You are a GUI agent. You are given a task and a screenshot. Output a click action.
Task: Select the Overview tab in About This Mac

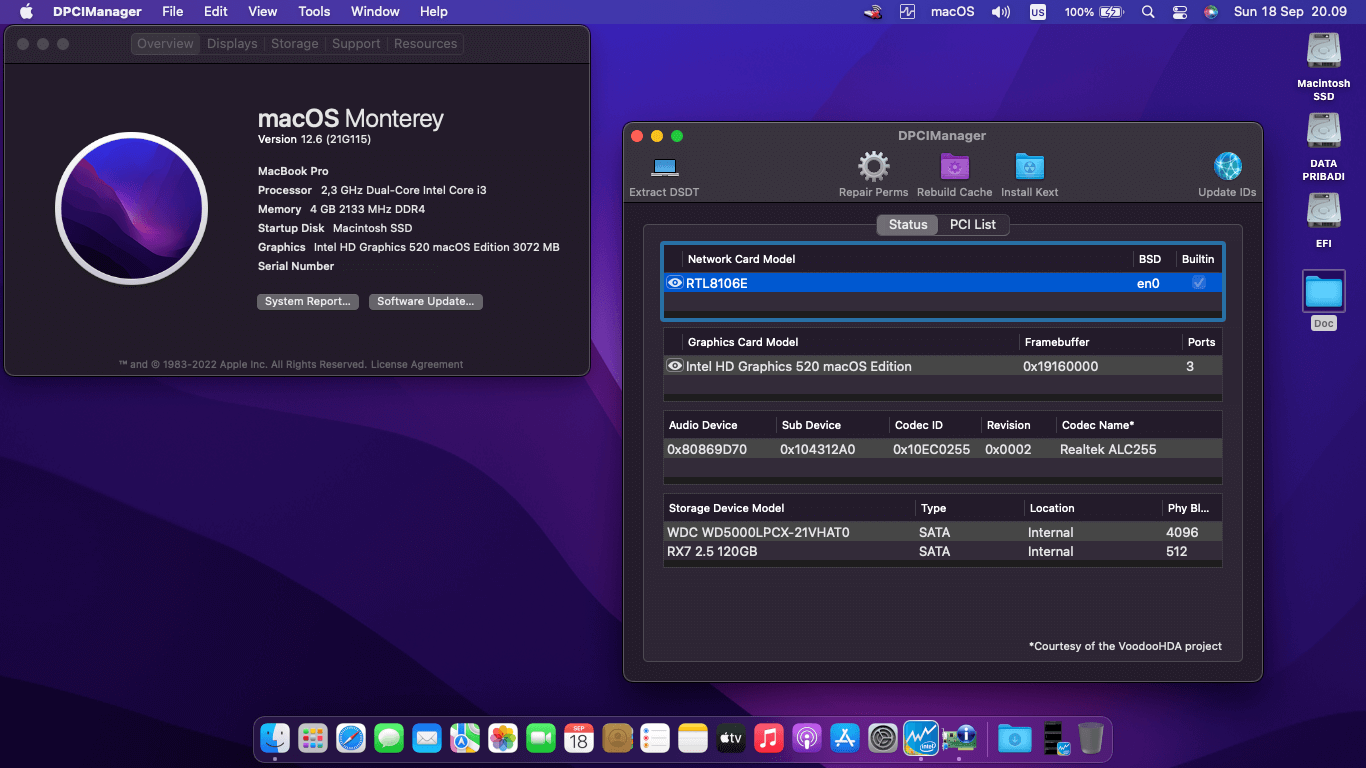coord(165,44)
